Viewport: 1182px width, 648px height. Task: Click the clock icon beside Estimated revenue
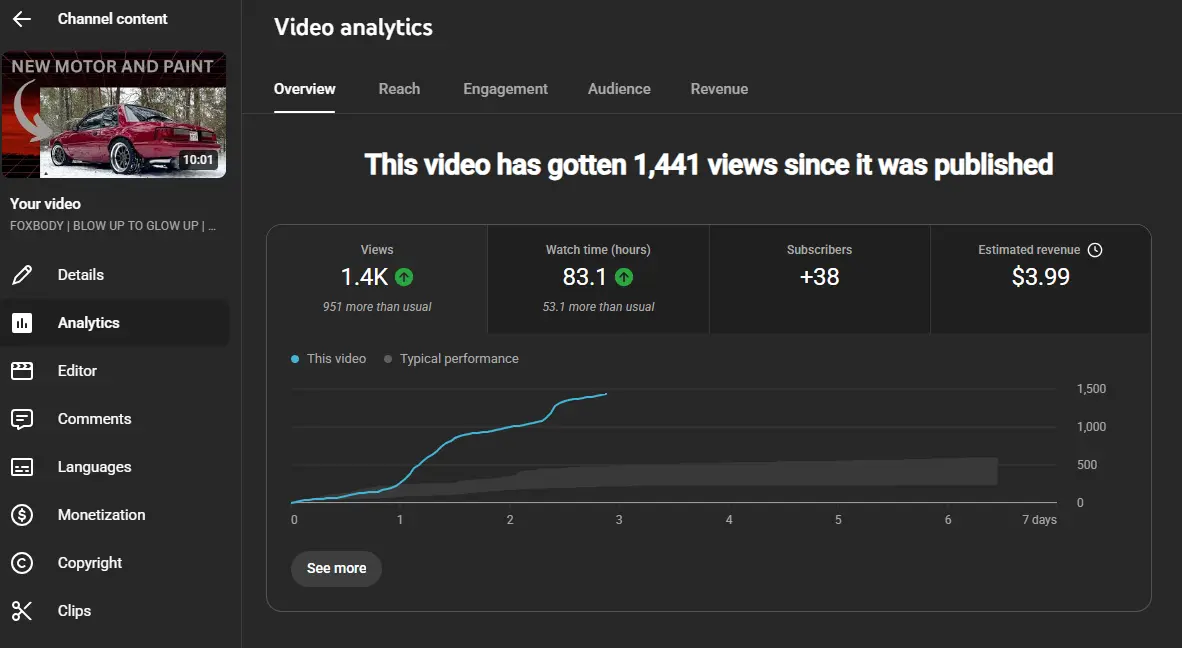1095,249
